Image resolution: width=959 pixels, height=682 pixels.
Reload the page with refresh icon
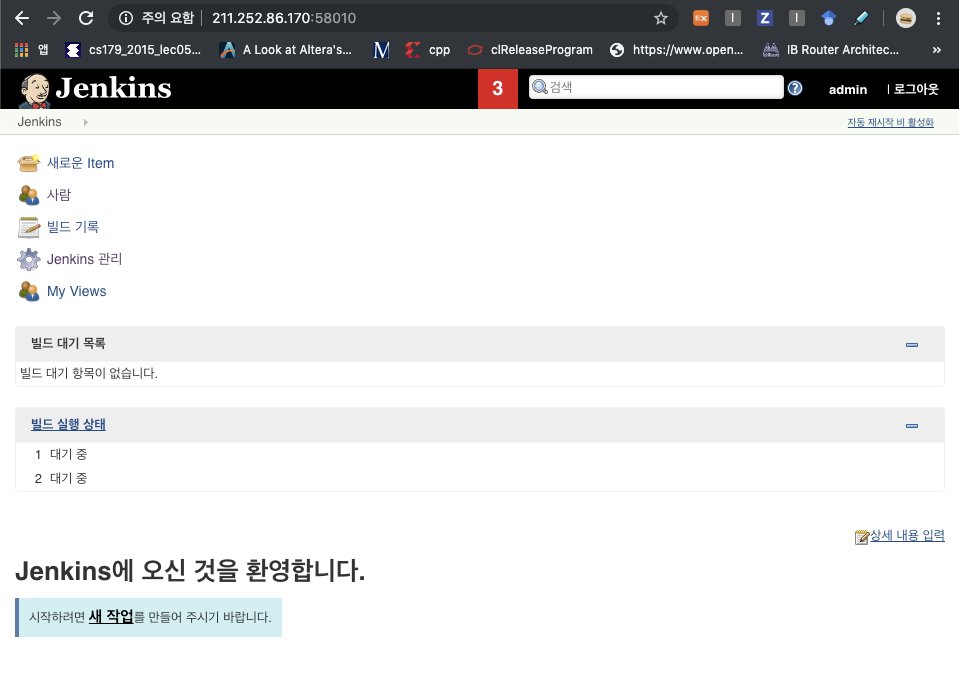86,18
